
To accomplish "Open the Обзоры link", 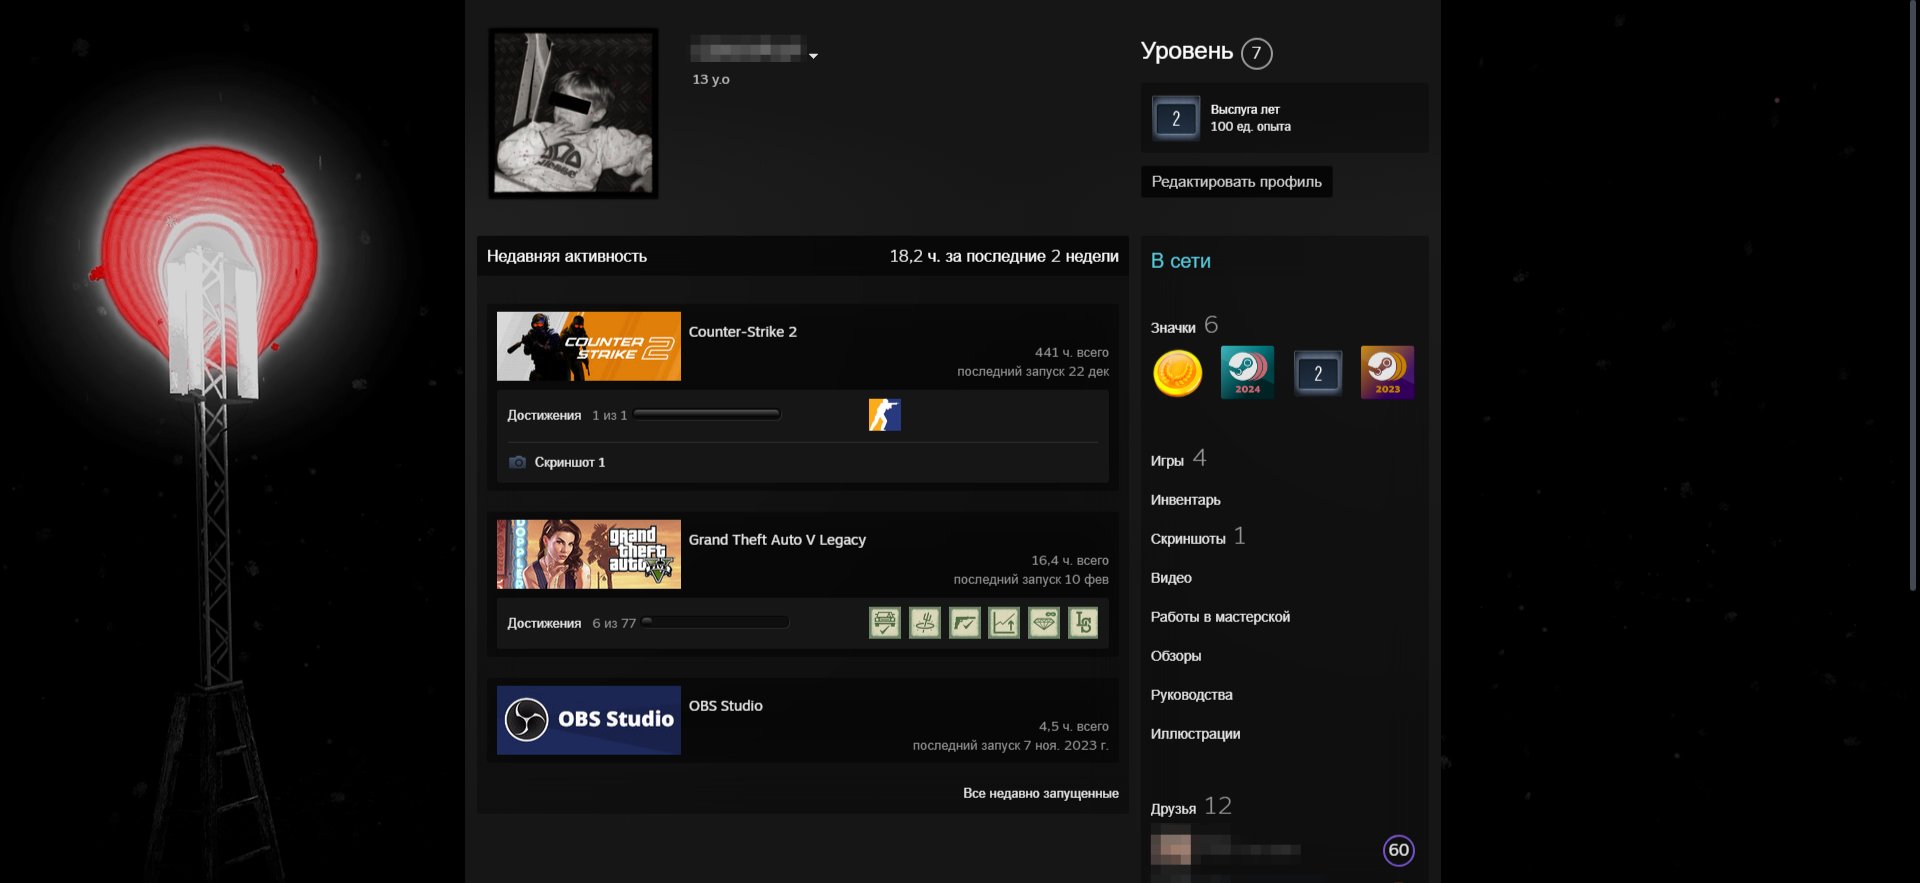I will [x=1175, y=656].
